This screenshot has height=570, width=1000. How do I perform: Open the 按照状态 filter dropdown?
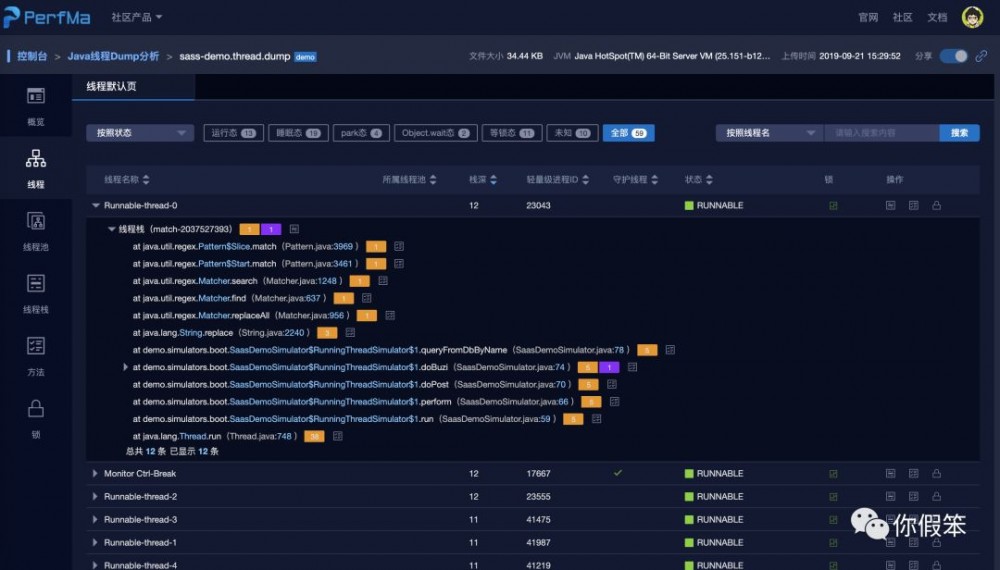tap(139, 133)
